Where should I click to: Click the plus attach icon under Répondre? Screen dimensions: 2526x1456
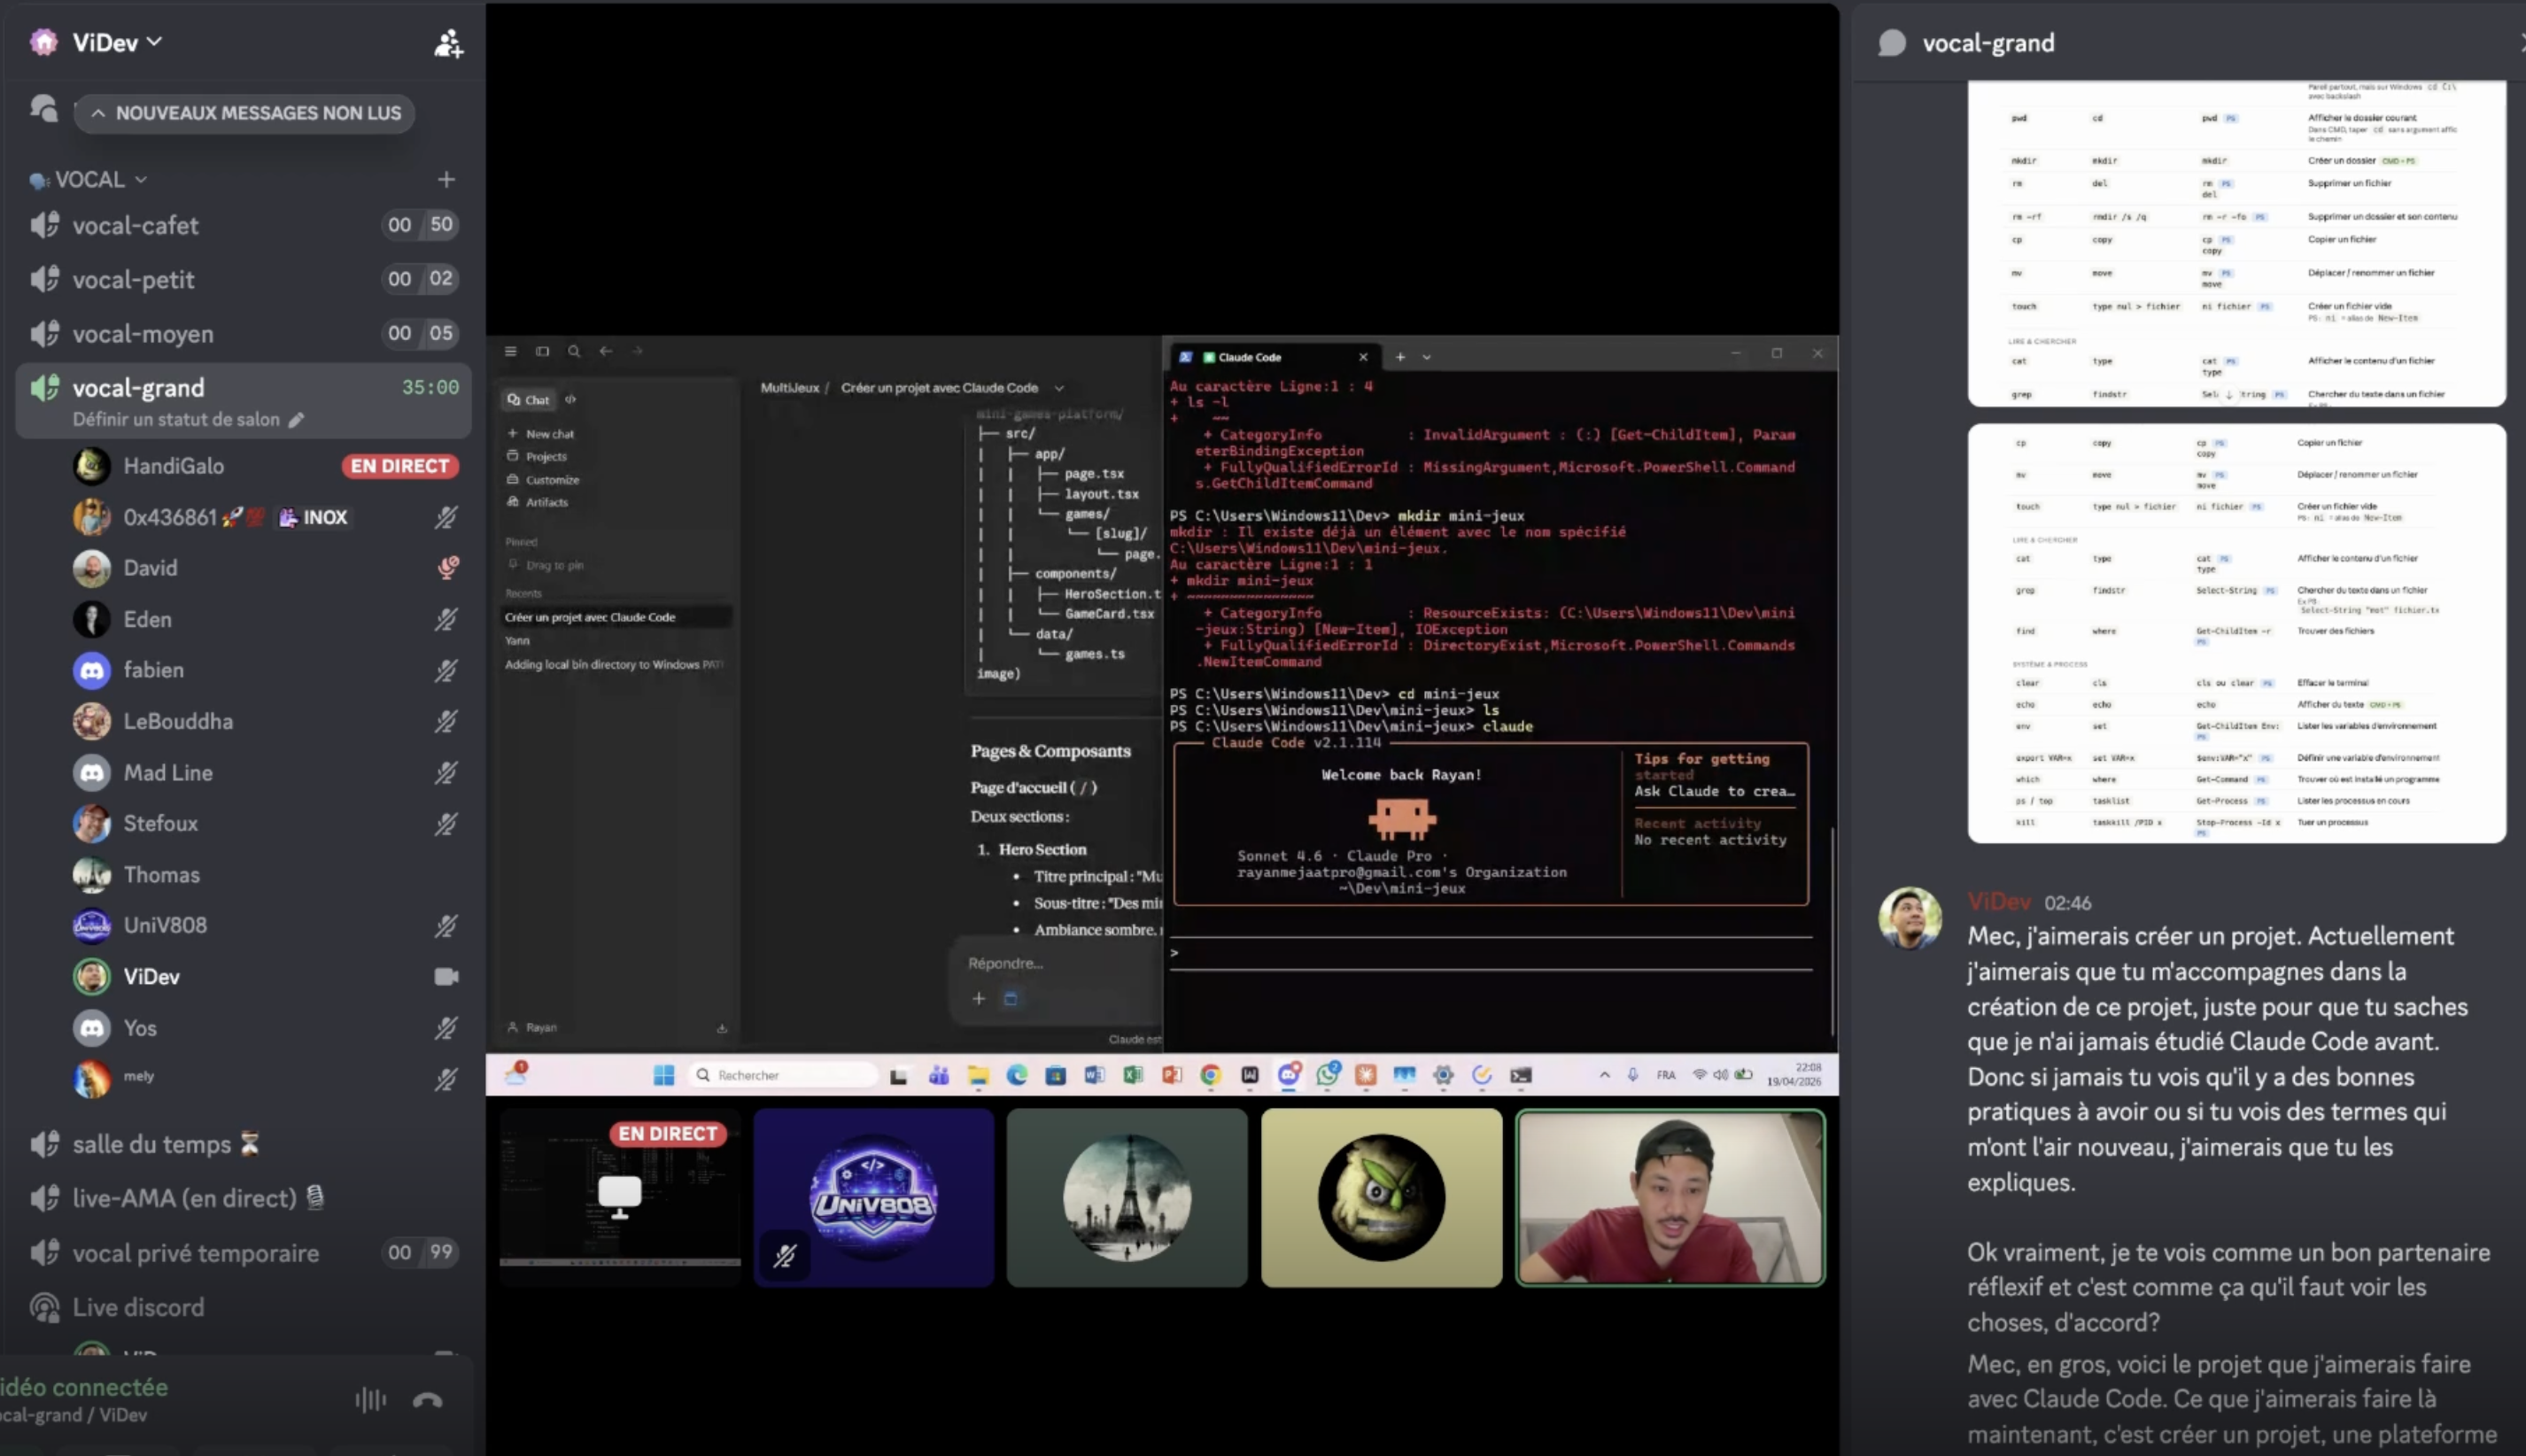click(x=979, y=998)
